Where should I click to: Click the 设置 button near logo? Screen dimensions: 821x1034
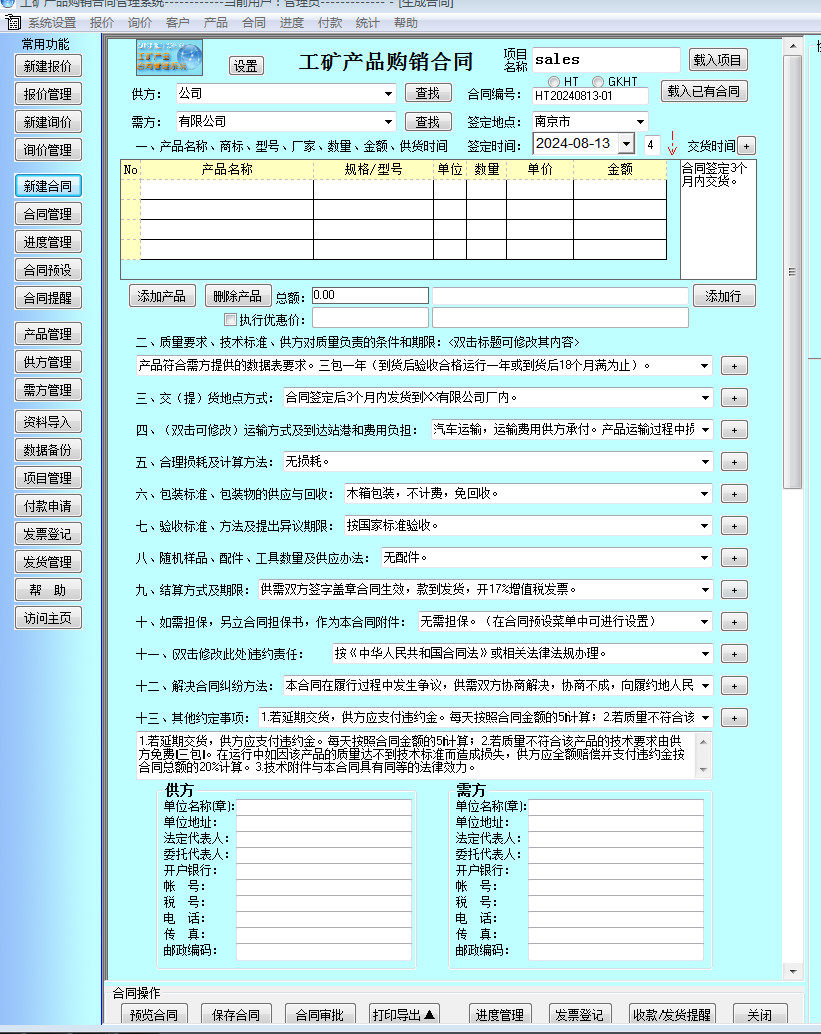[246, 66]
